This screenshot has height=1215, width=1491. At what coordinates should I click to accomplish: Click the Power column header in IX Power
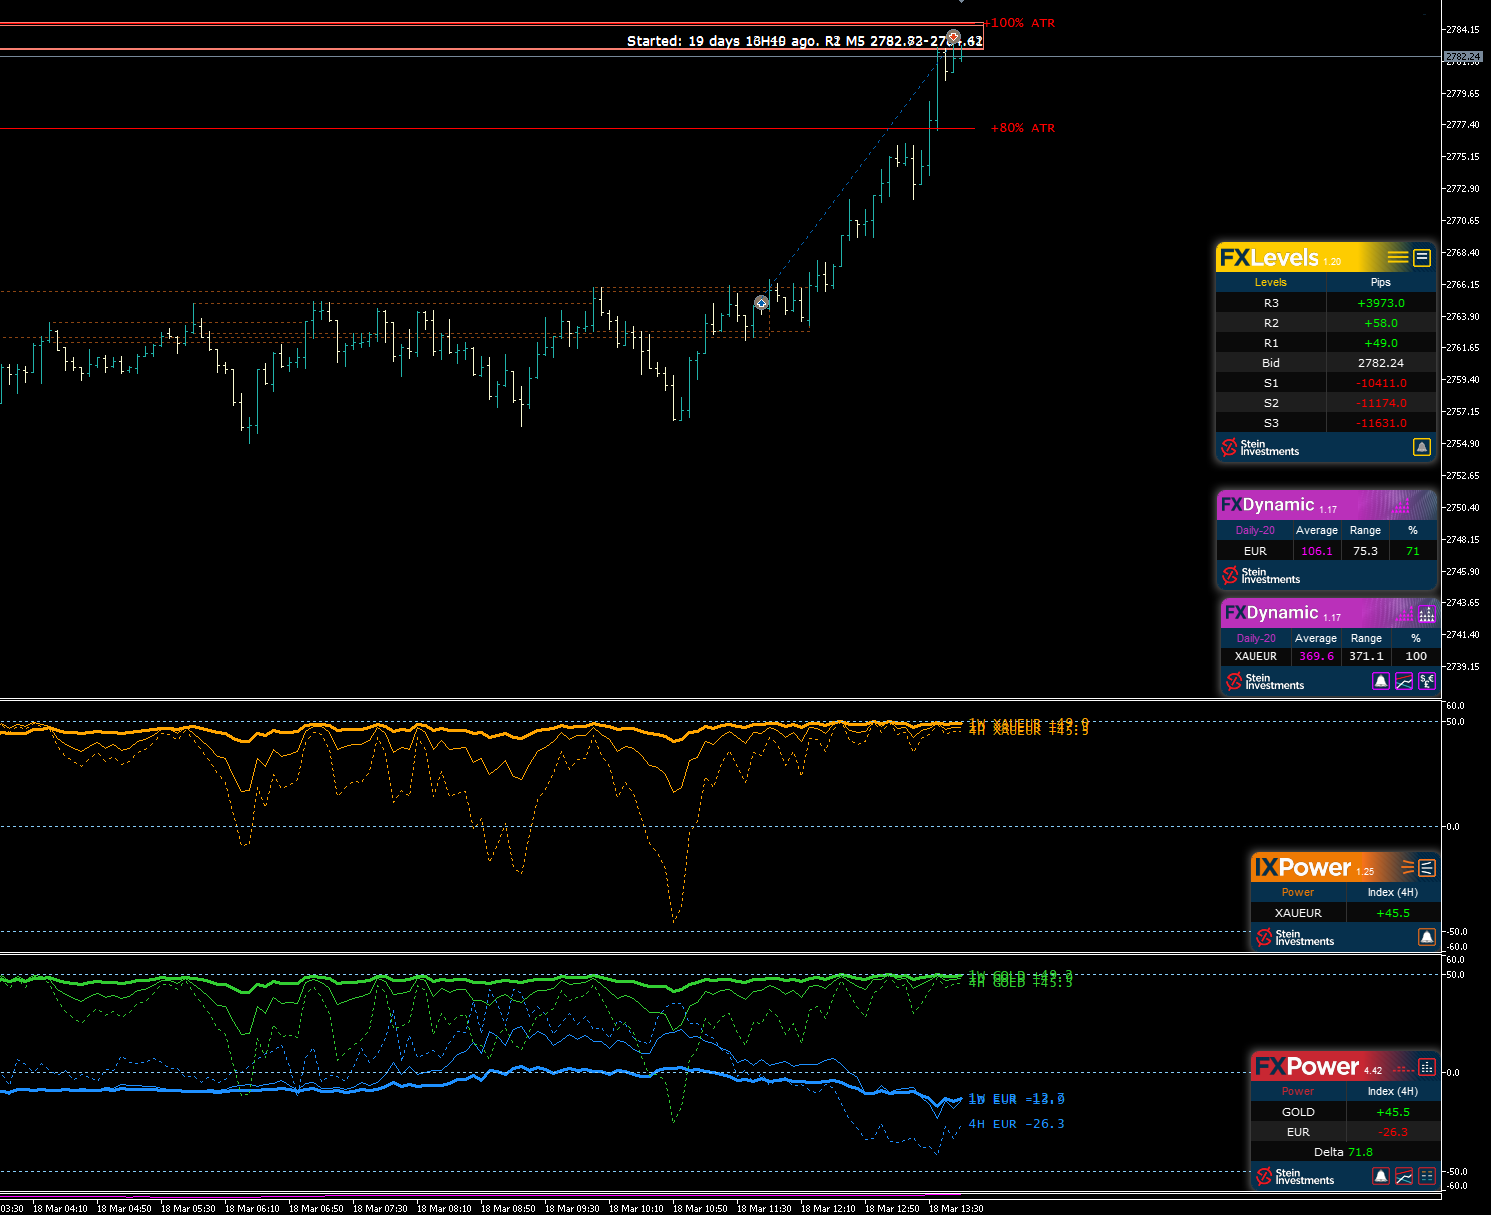click(1297, 892)
